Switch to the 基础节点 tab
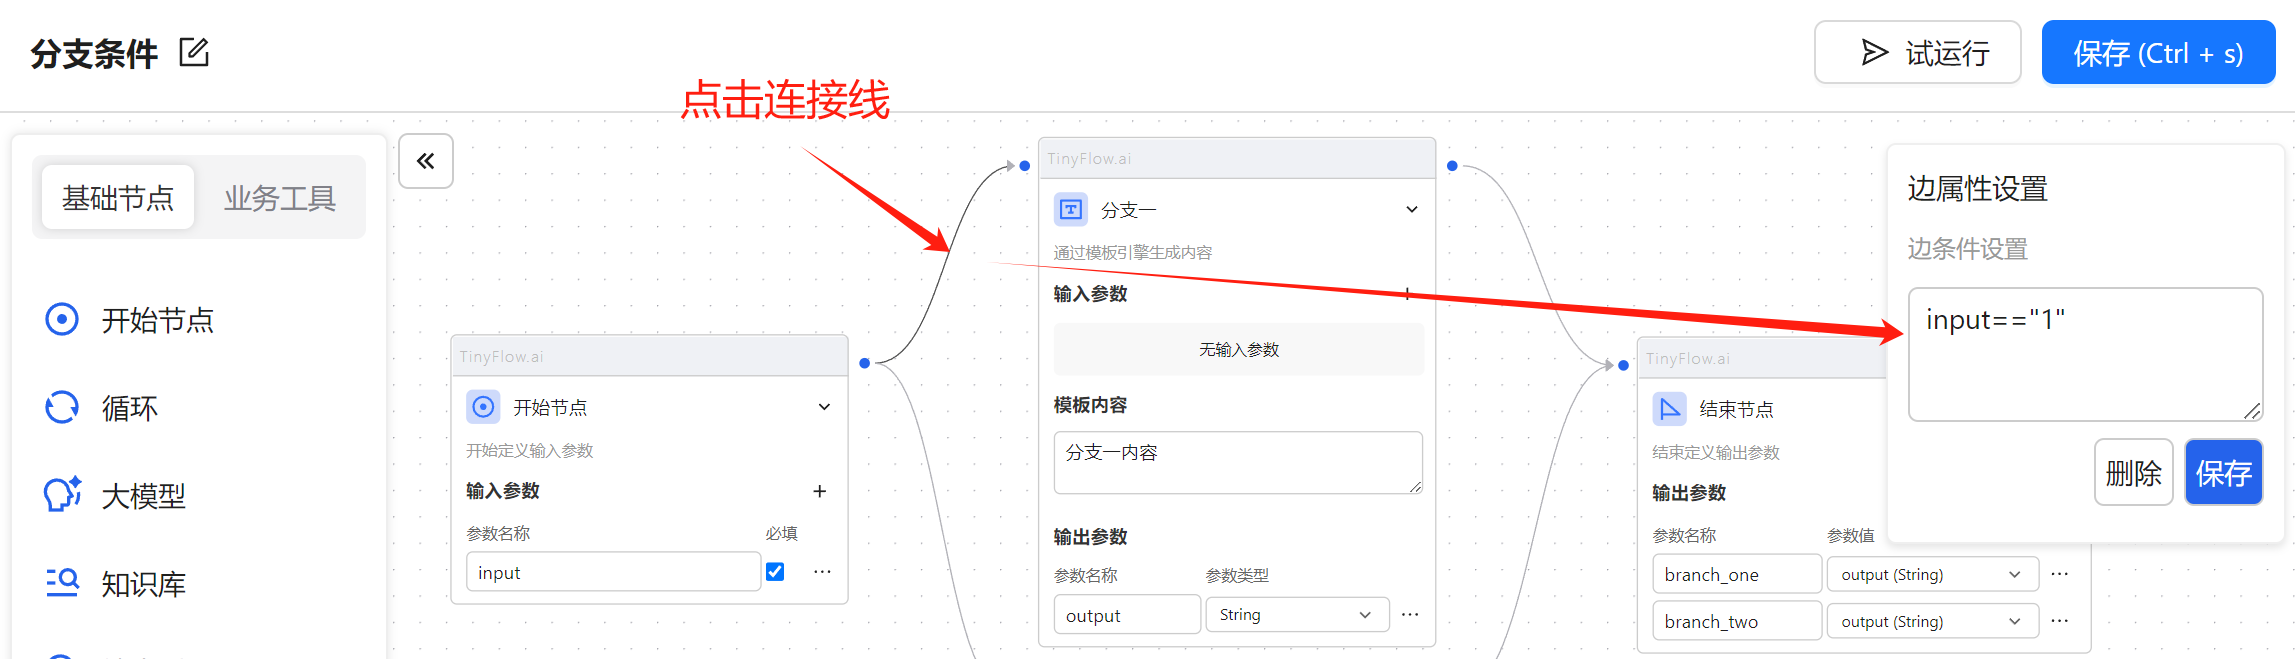Viewport: 2295px width, 659px height. 118,198
